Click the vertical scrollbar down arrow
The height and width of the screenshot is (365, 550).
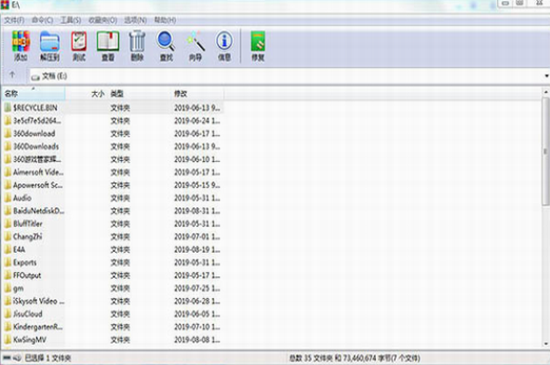pos(546,344)
